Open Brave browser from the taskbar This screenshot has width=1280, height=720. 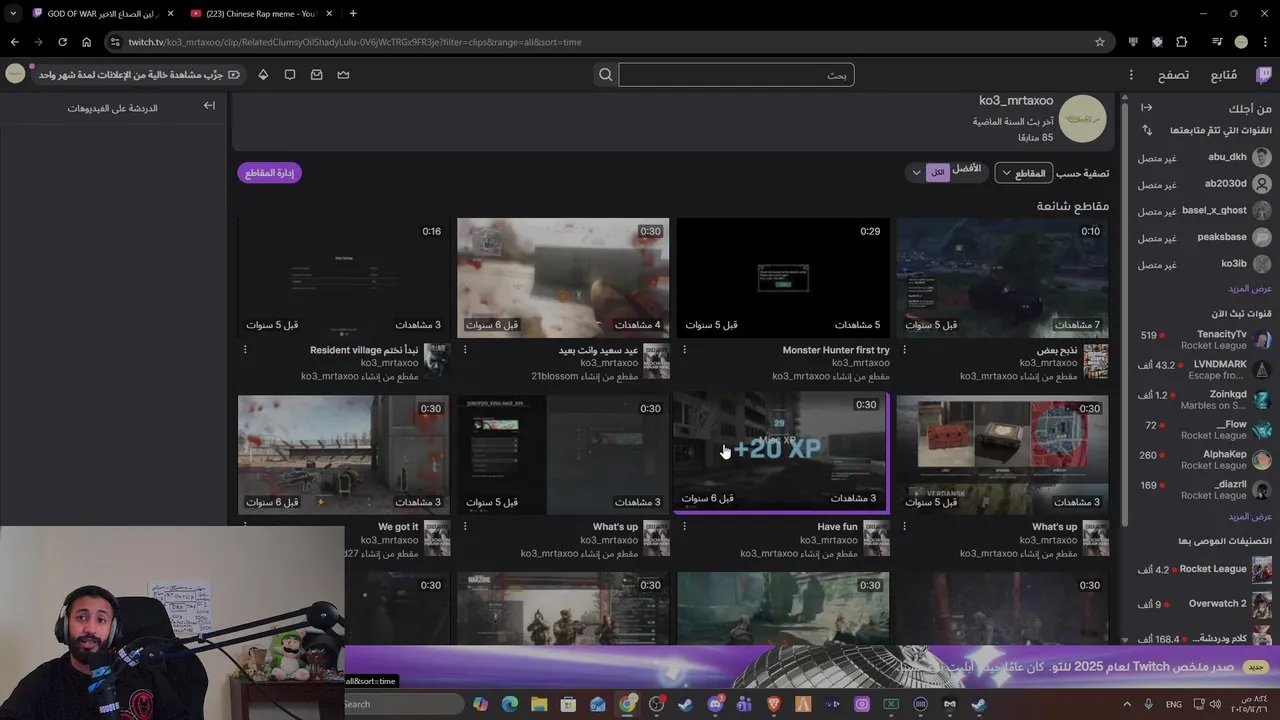point(773,704)
